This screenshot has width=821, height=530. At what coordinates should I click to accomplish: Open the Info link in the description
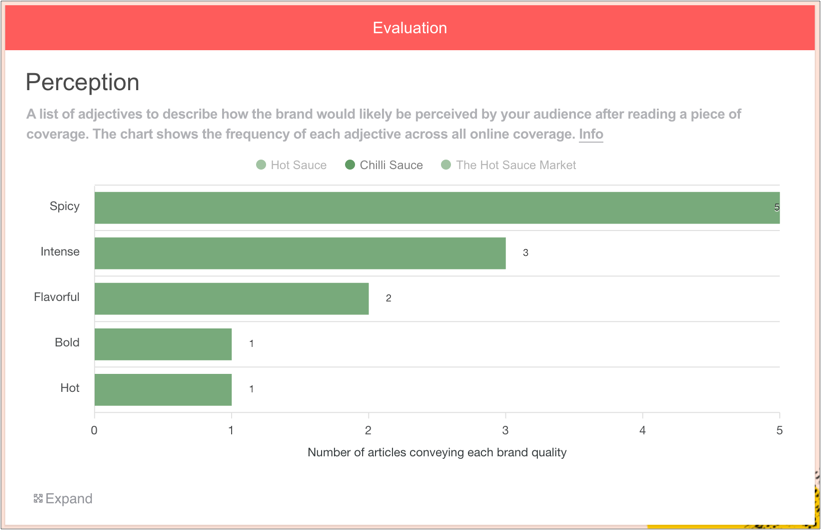pyautogui.click(x=591, y=134)
